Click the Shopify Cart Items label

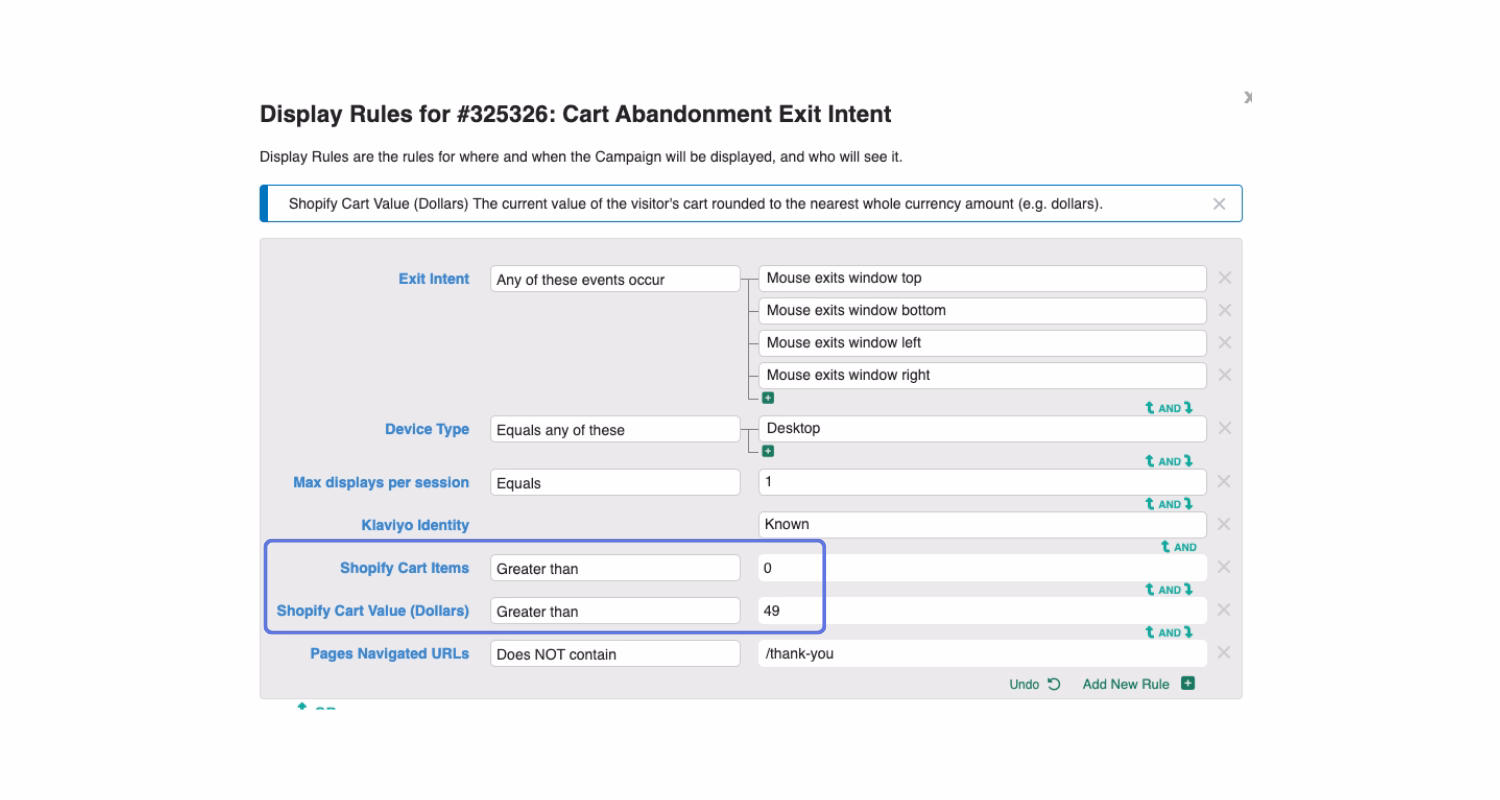pos(404,568)
